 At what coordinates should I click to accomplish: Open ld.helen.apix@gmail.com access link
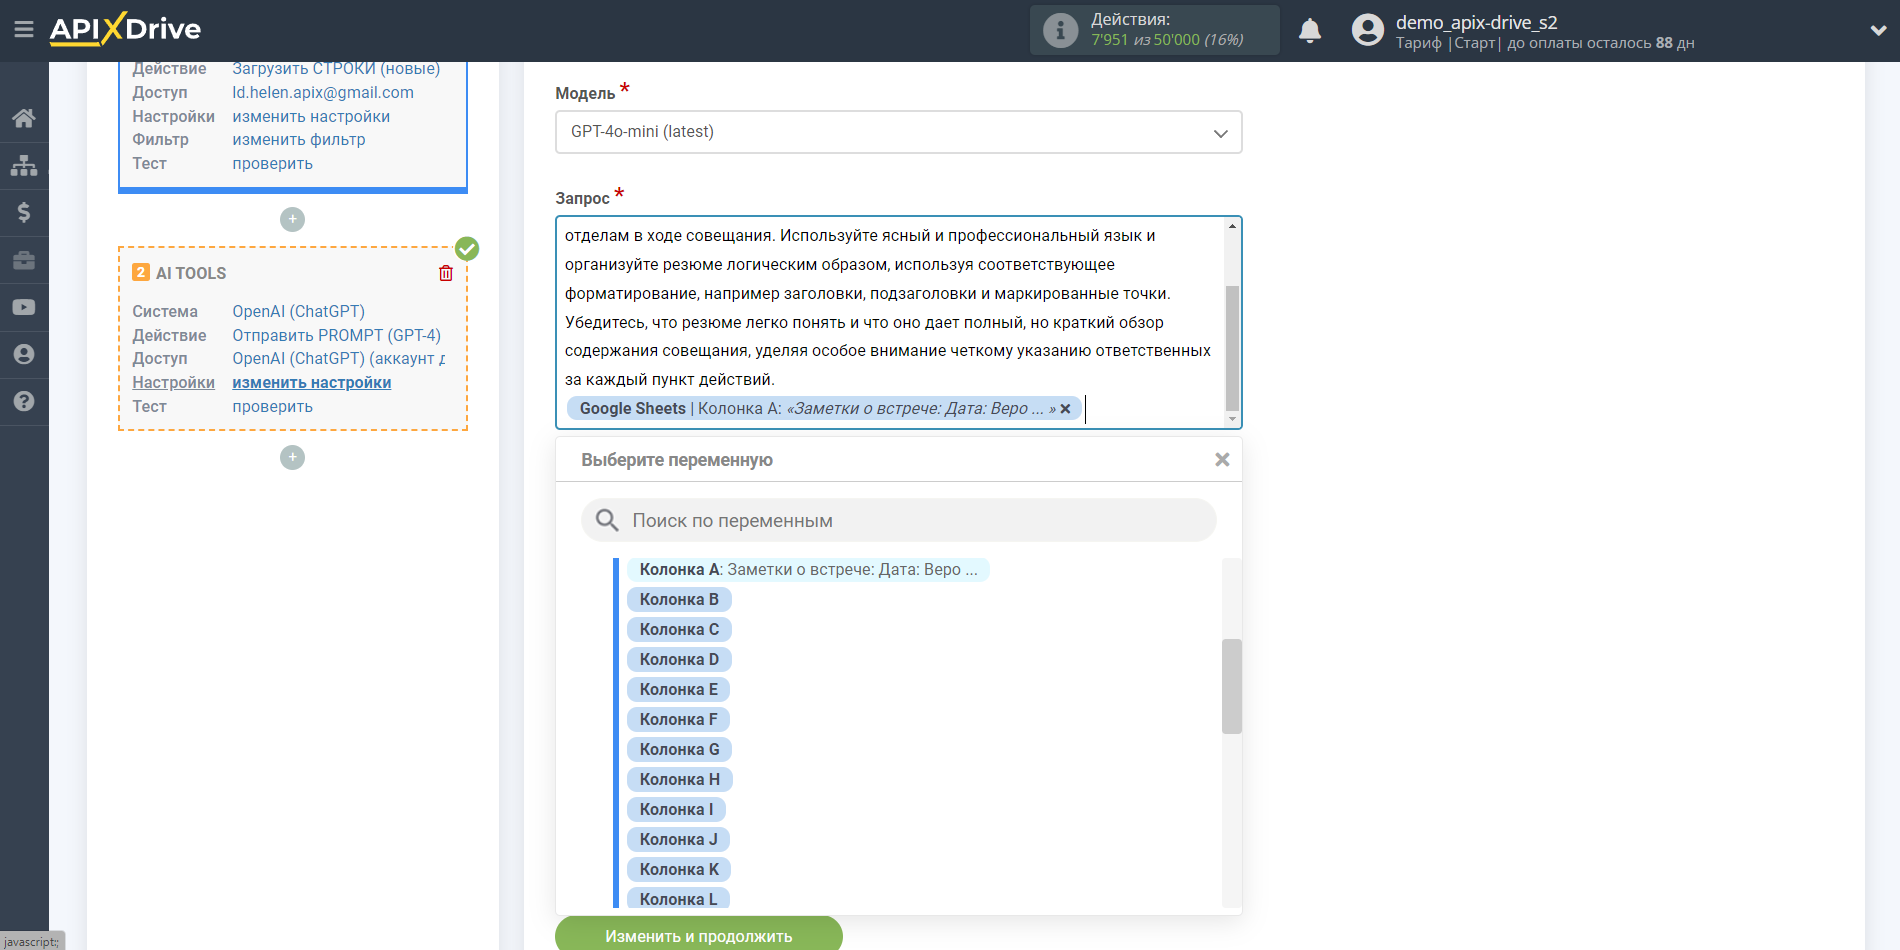[x=322, y=92]
